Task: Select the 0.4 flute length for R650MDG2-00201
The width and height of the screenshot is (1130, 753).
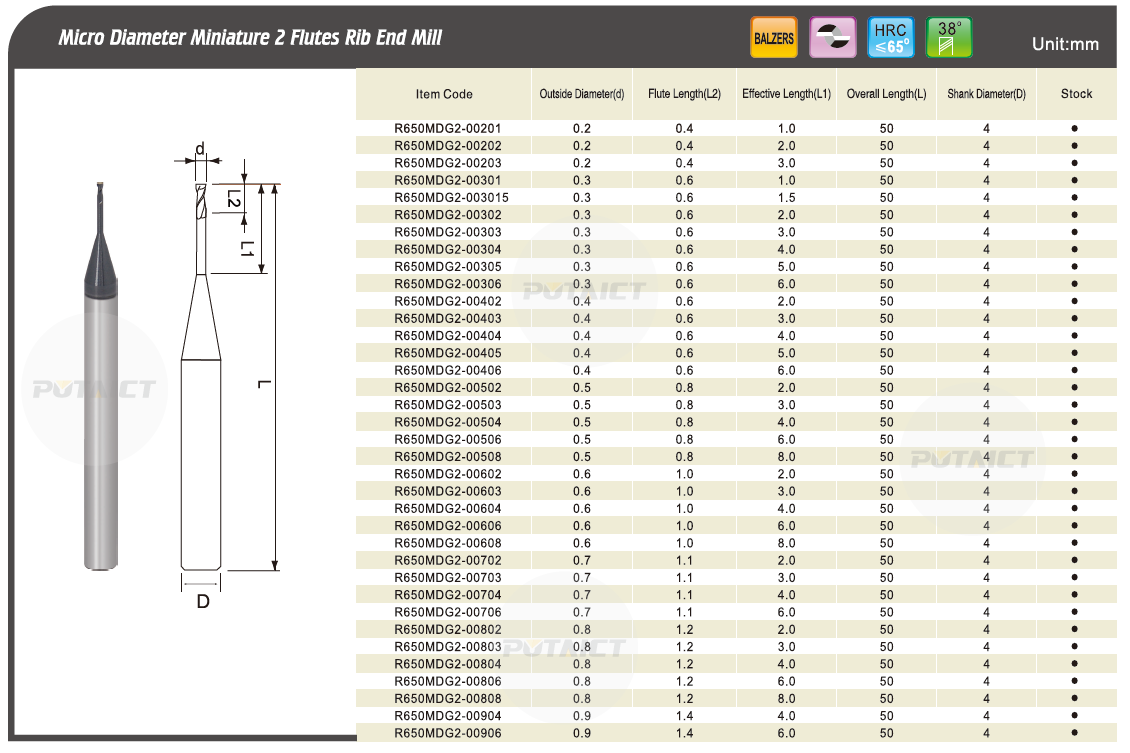Action: coord(684,128)
